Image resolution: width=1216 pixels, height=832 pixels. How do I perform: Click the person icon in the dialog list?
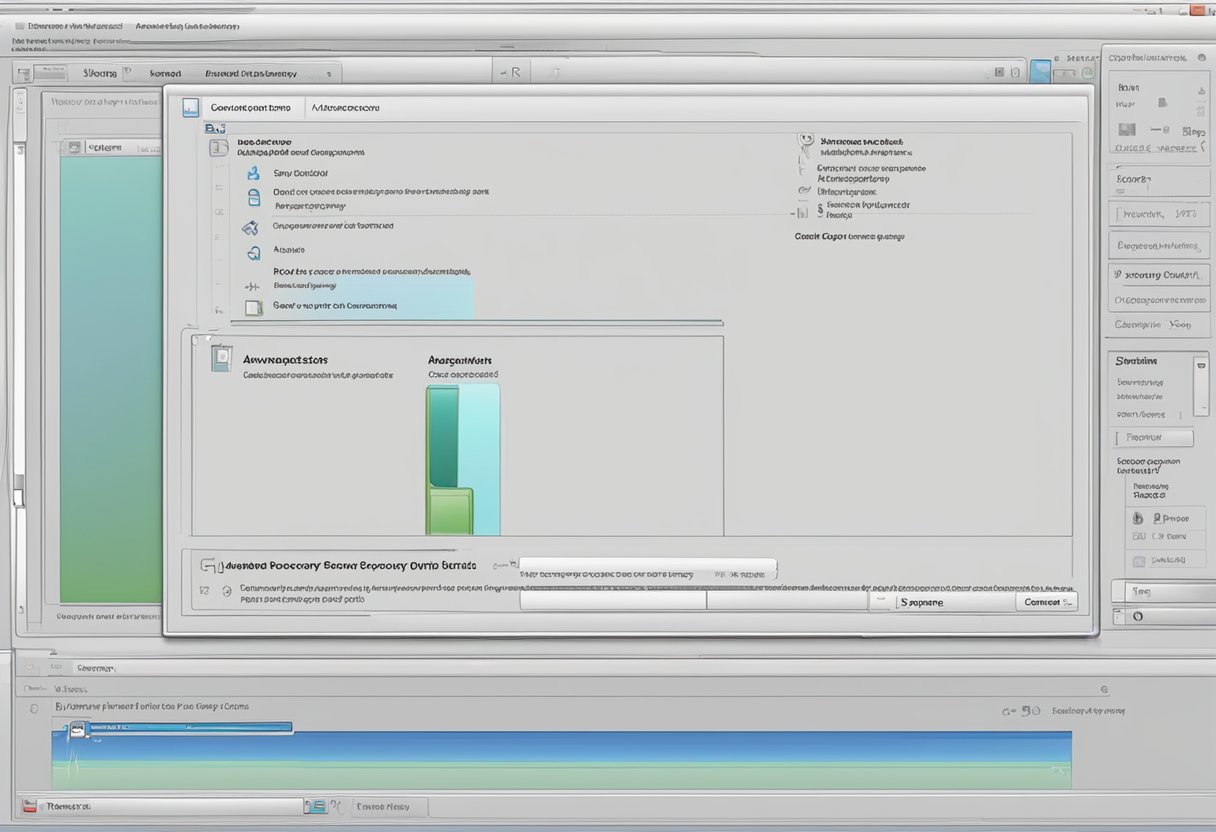point(253,173)
